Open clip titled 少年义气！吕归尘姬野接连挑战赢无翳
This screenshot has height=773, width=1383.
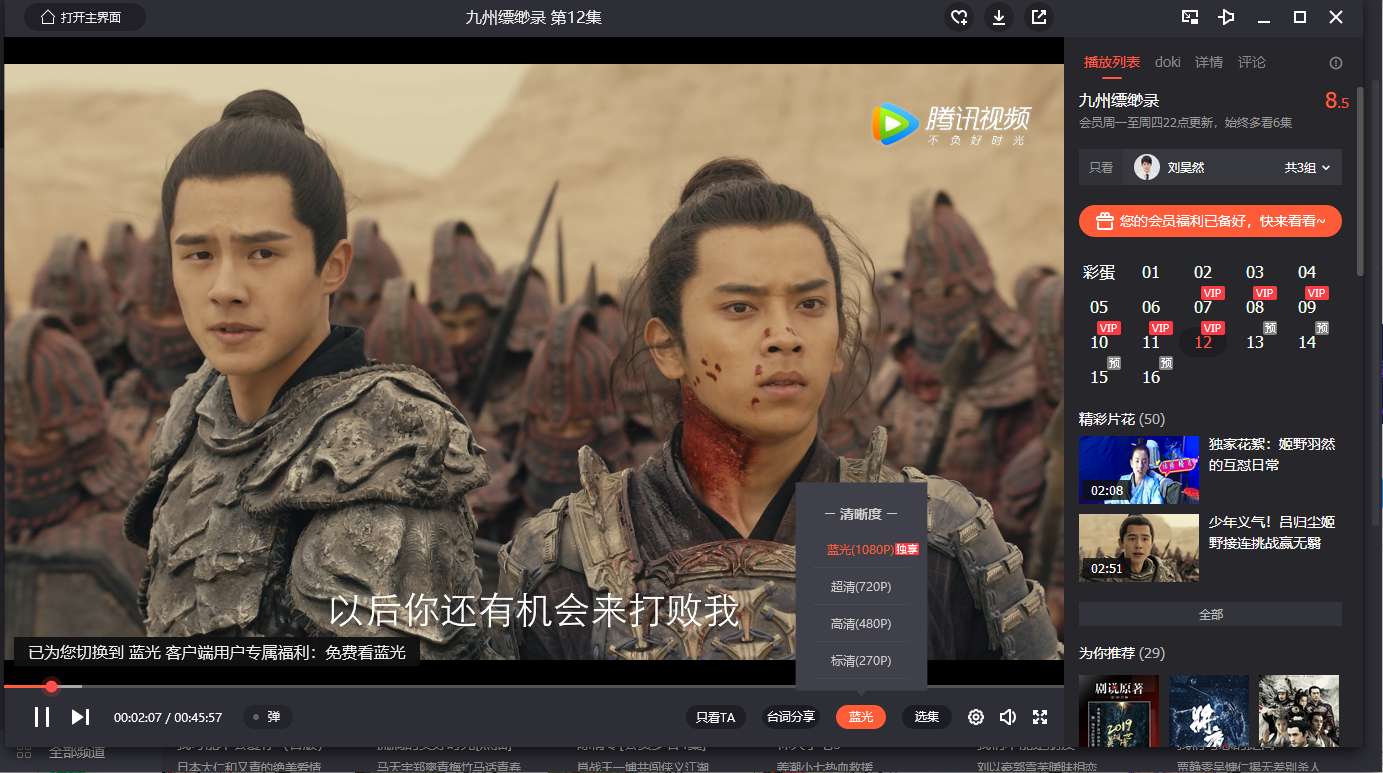1272,532
